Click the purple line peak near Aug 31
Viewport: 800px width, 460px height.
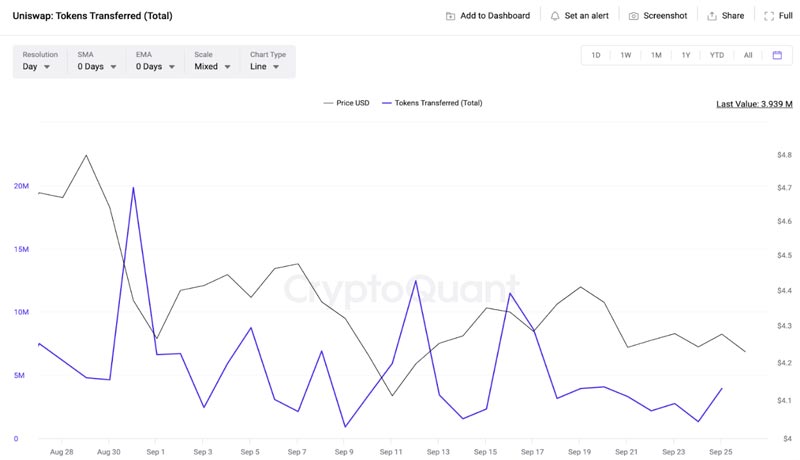(x=133, y=188)
